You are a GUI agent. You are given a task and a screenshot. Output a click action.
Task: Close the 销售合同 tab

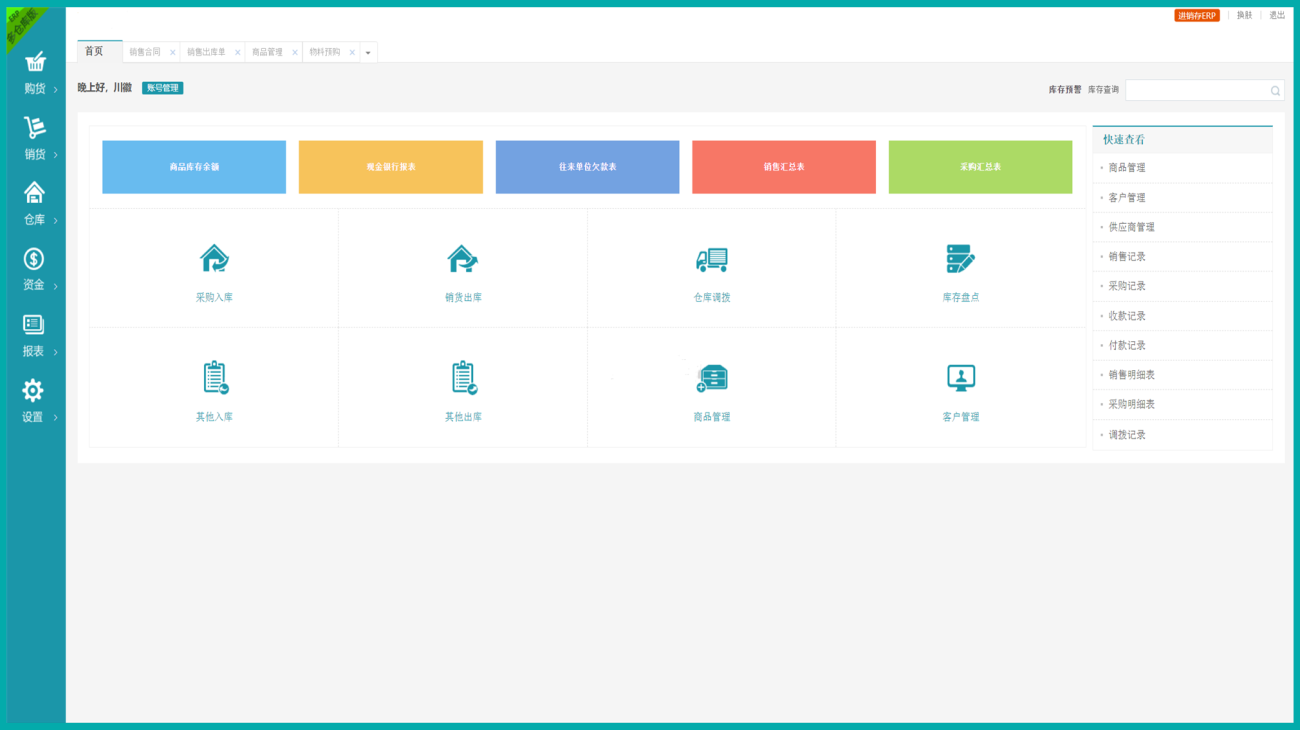pyautogui.click(x=173, y=53)
